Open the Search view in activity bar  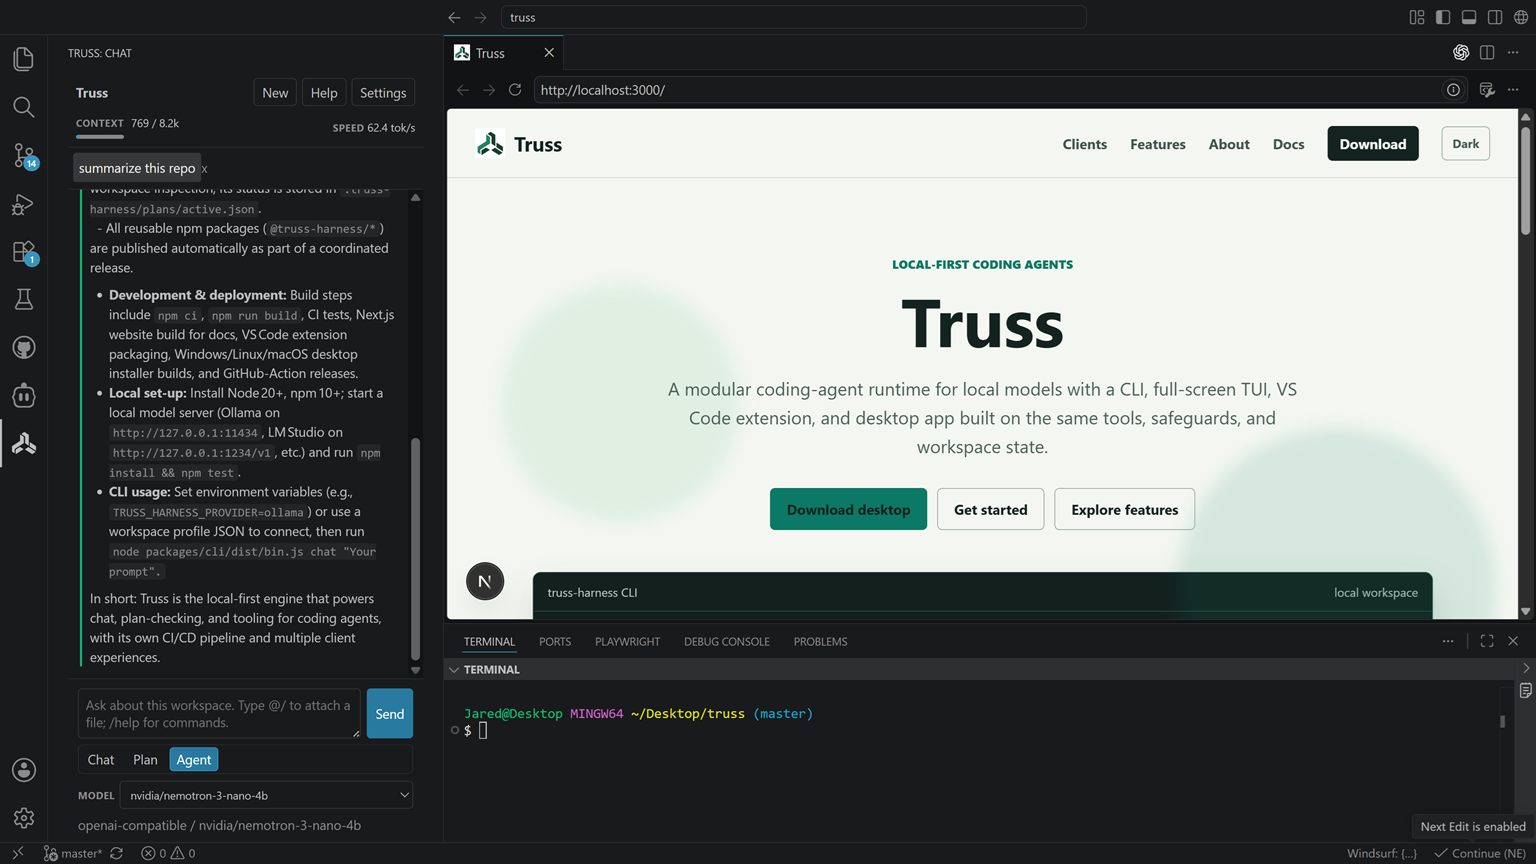coord(23,107)
